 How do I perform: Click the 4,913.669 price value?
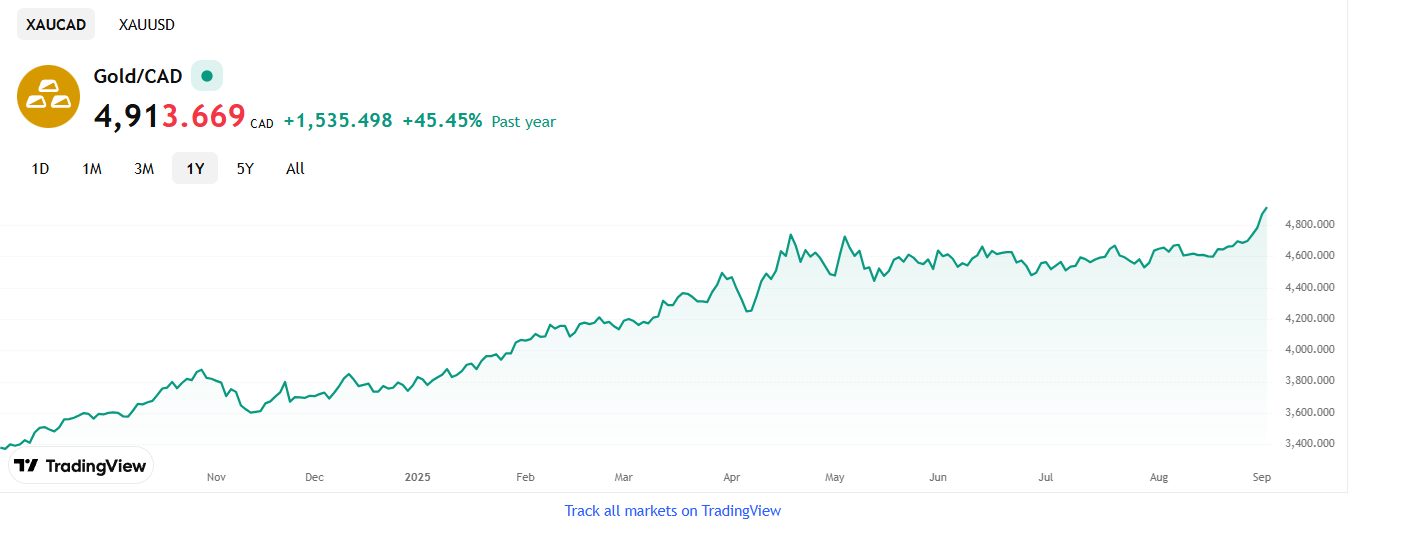(169, 117)
